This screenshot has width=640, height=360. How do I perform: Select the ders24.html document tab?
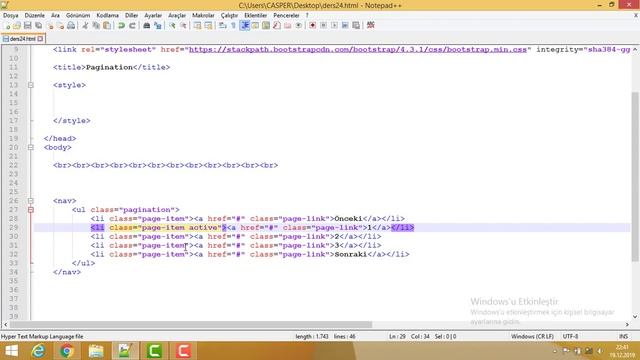[x=22, y=39]
